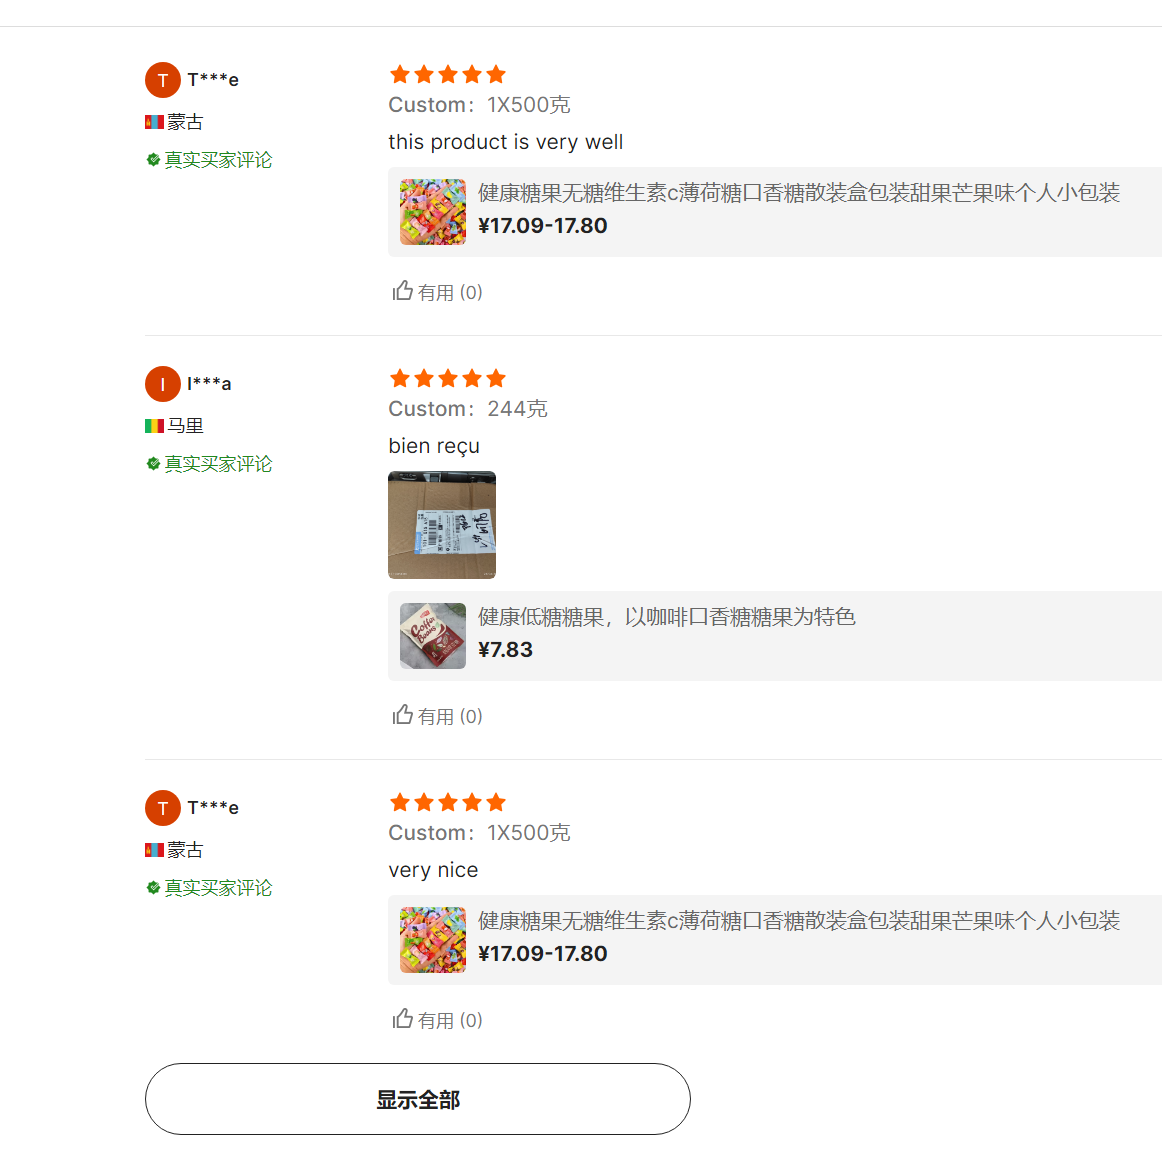Open 健康低糖糖果 coffee gum product title
This screenshot has height=1152, width=1162.
(666, 617)
